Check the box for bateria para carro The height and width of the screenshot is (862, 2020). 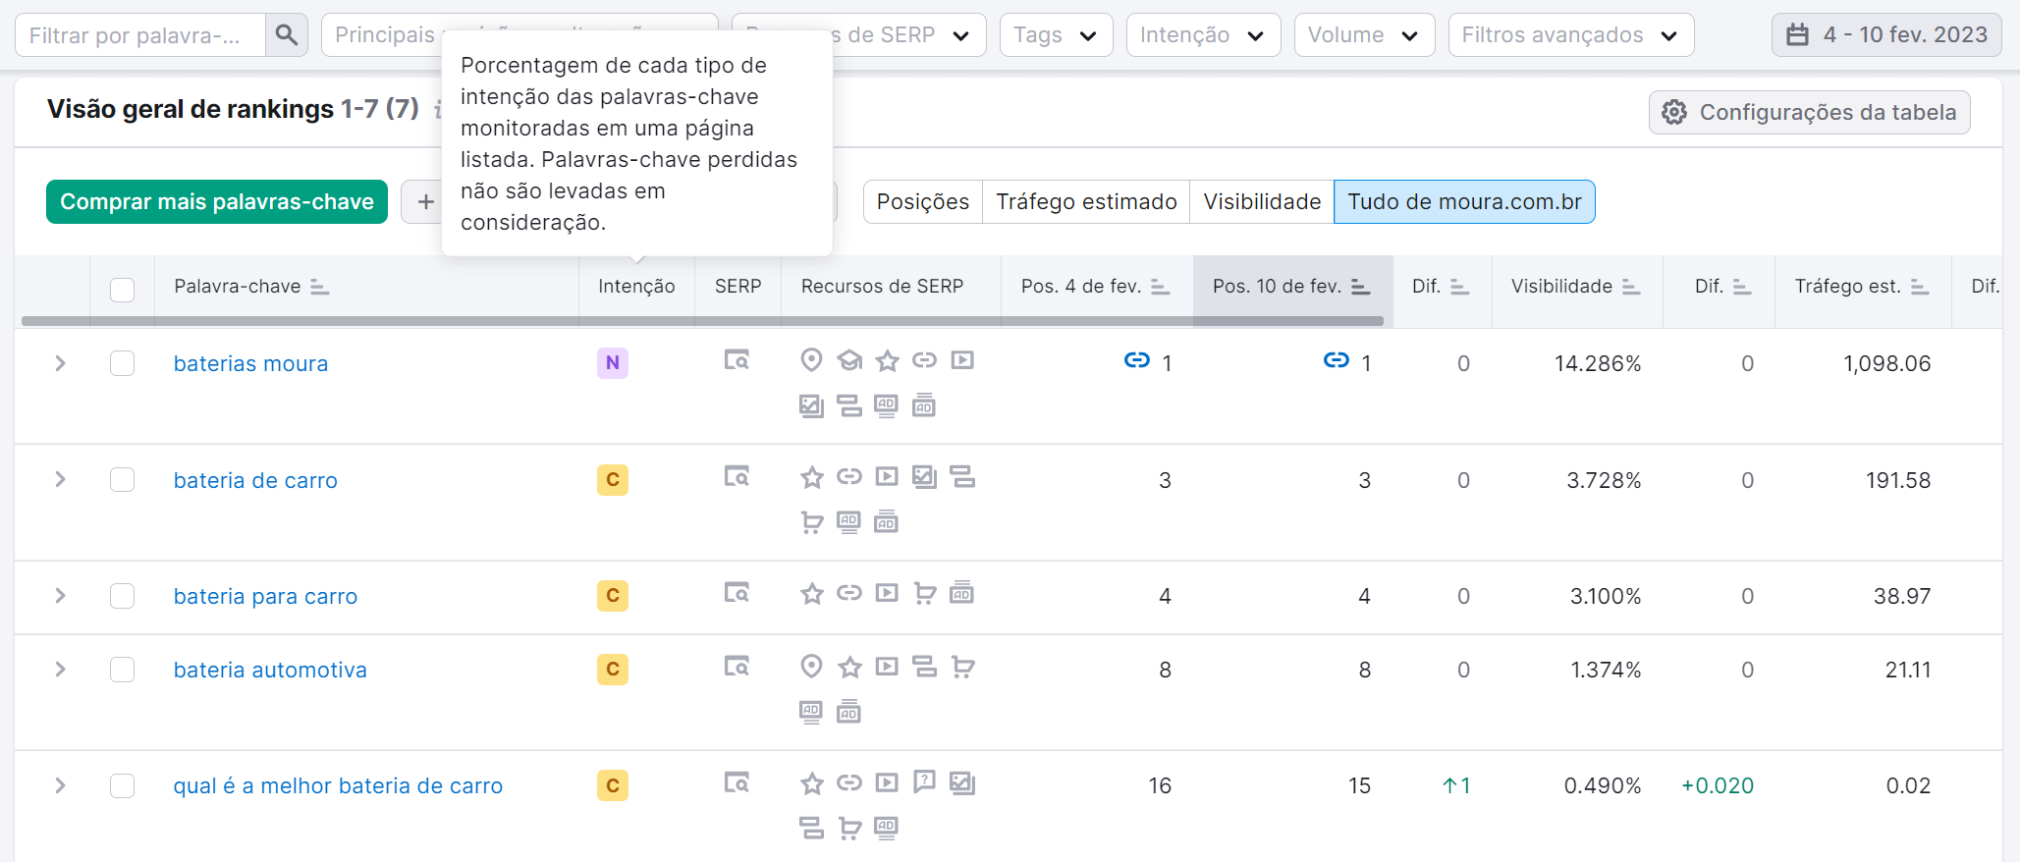[x=122, y=596]
